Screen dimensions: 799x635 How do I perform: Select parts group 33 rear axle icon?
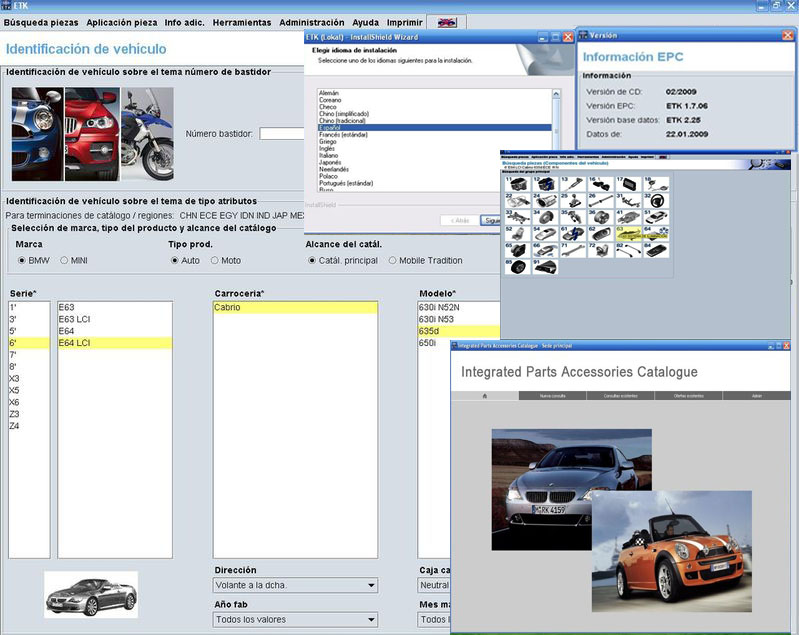click(x=517, y=218)
